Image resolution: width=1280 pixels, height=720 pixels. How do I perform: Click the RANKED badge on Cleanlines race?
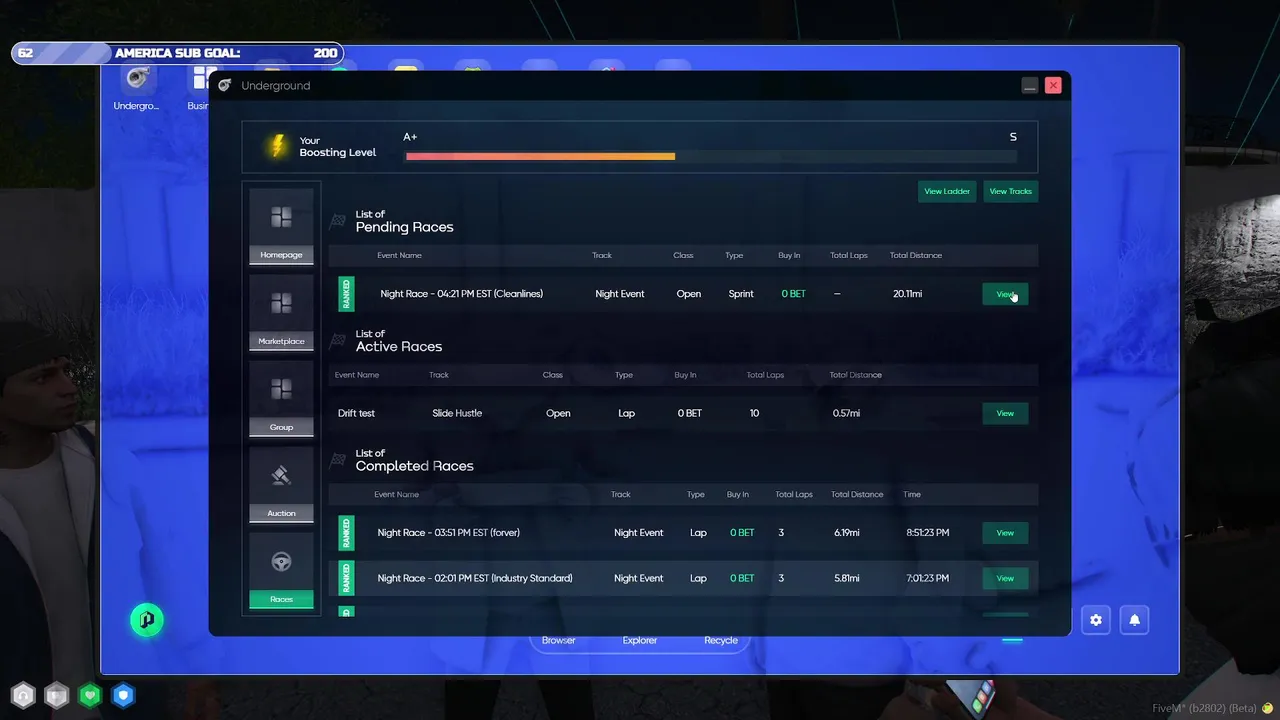point(346,294)
